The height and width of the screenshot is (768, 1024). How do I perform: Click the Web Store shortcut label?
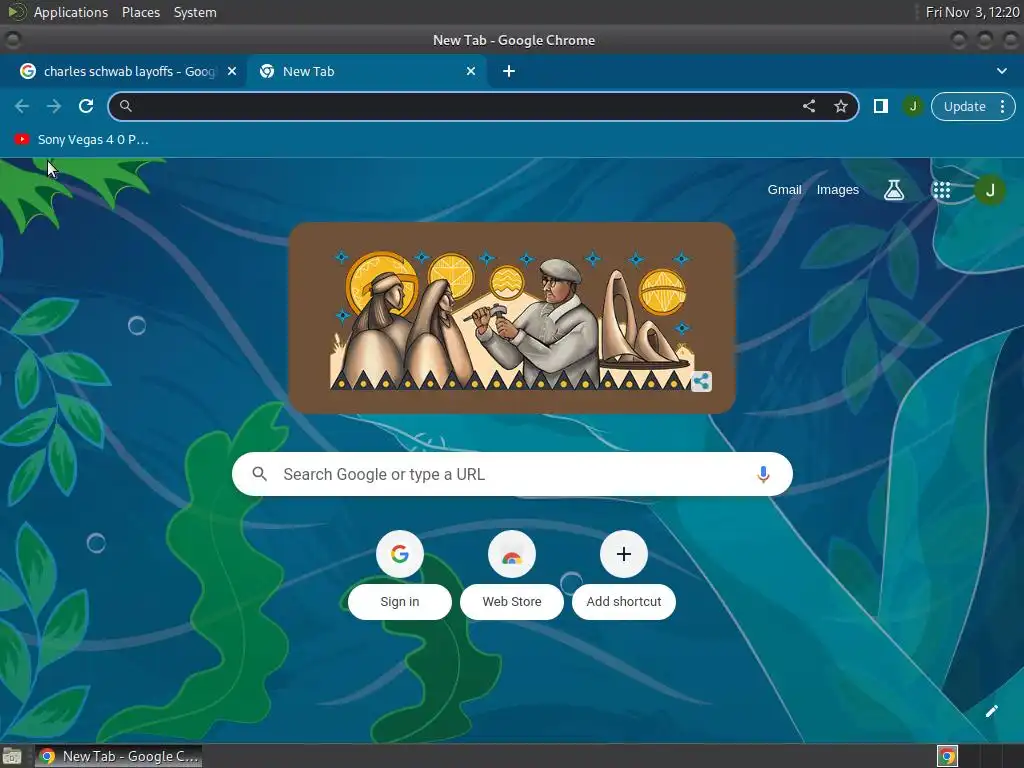[x=512, y=601]
